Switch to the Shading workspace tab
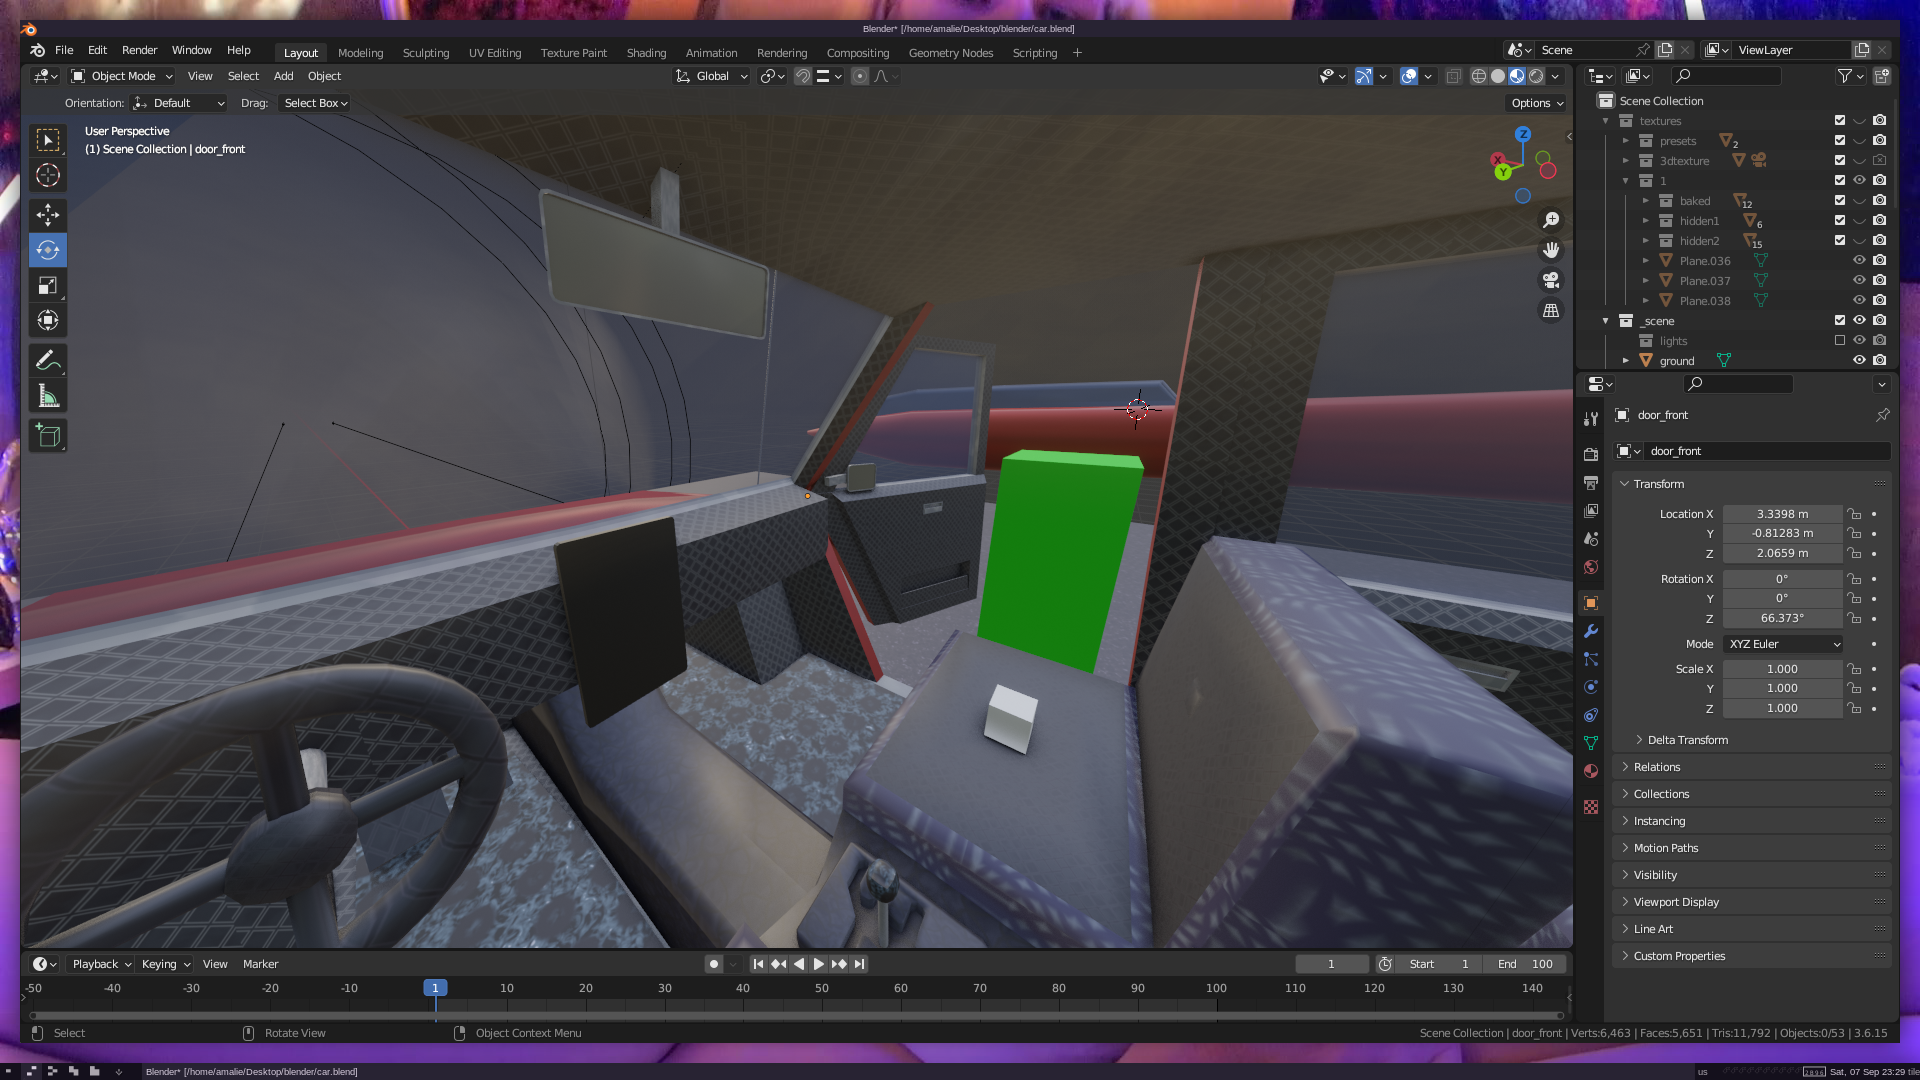The height and width of the screenshot is (1080, 1920). point(646,53)
